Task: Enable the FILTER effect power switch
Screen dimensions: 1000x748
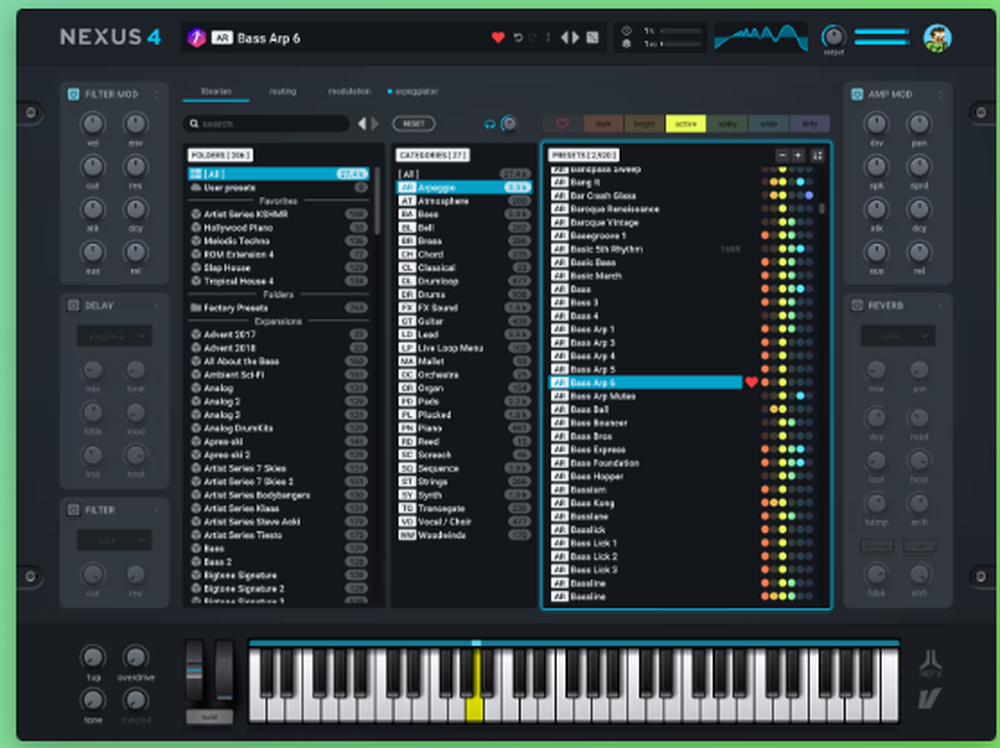Action: (x=73, y=510)
